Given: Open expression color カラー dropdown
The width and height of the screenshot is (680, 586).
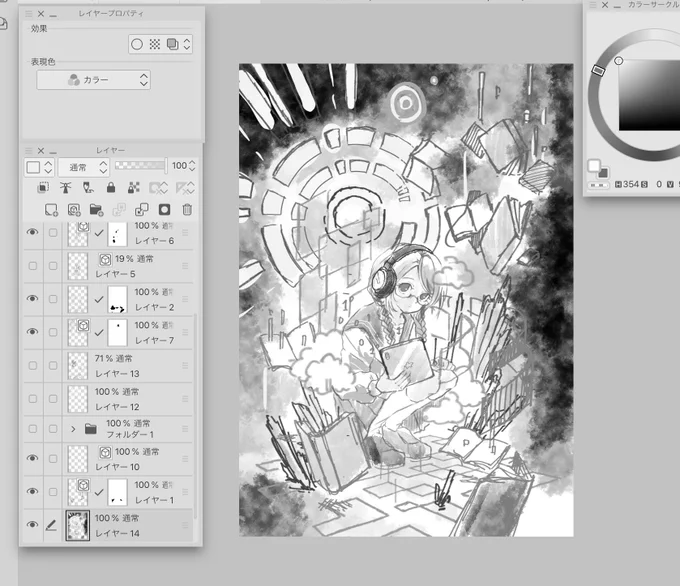Looking at the screenshot, I should click(94, 80).
